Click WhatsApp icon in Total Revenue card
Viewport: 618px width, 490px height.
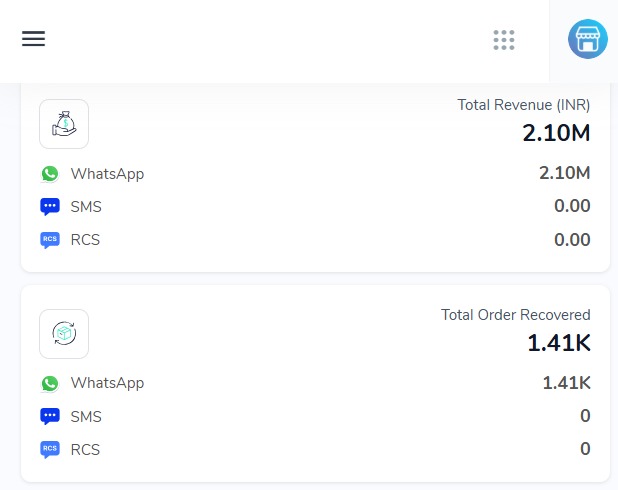point(50,174)
